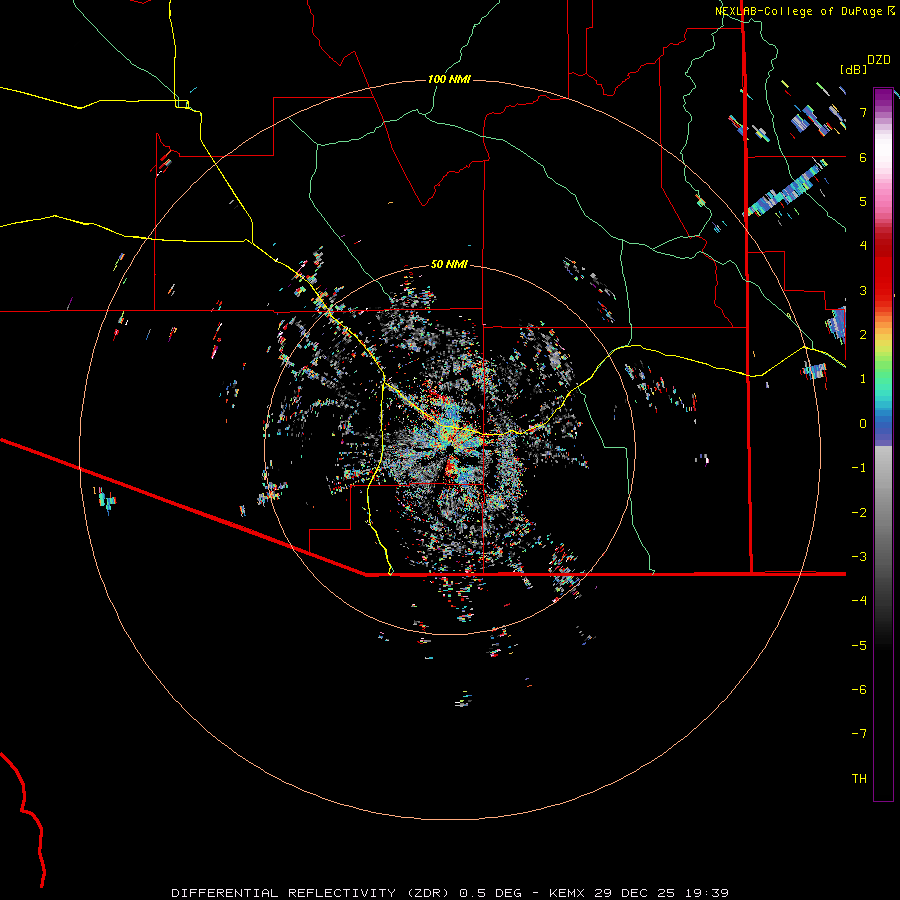Click the 3 value on the color scale

[863, 290]
